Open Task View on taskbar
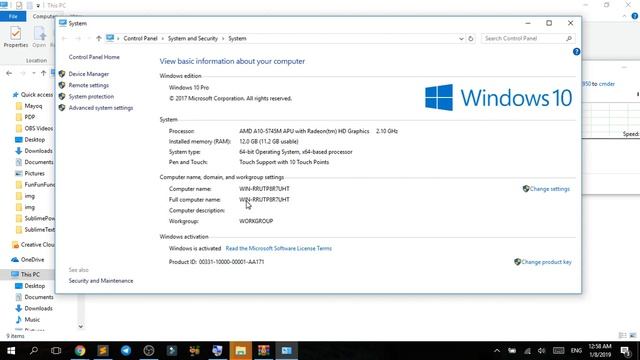Screen dimensions: 640x360 56,351
